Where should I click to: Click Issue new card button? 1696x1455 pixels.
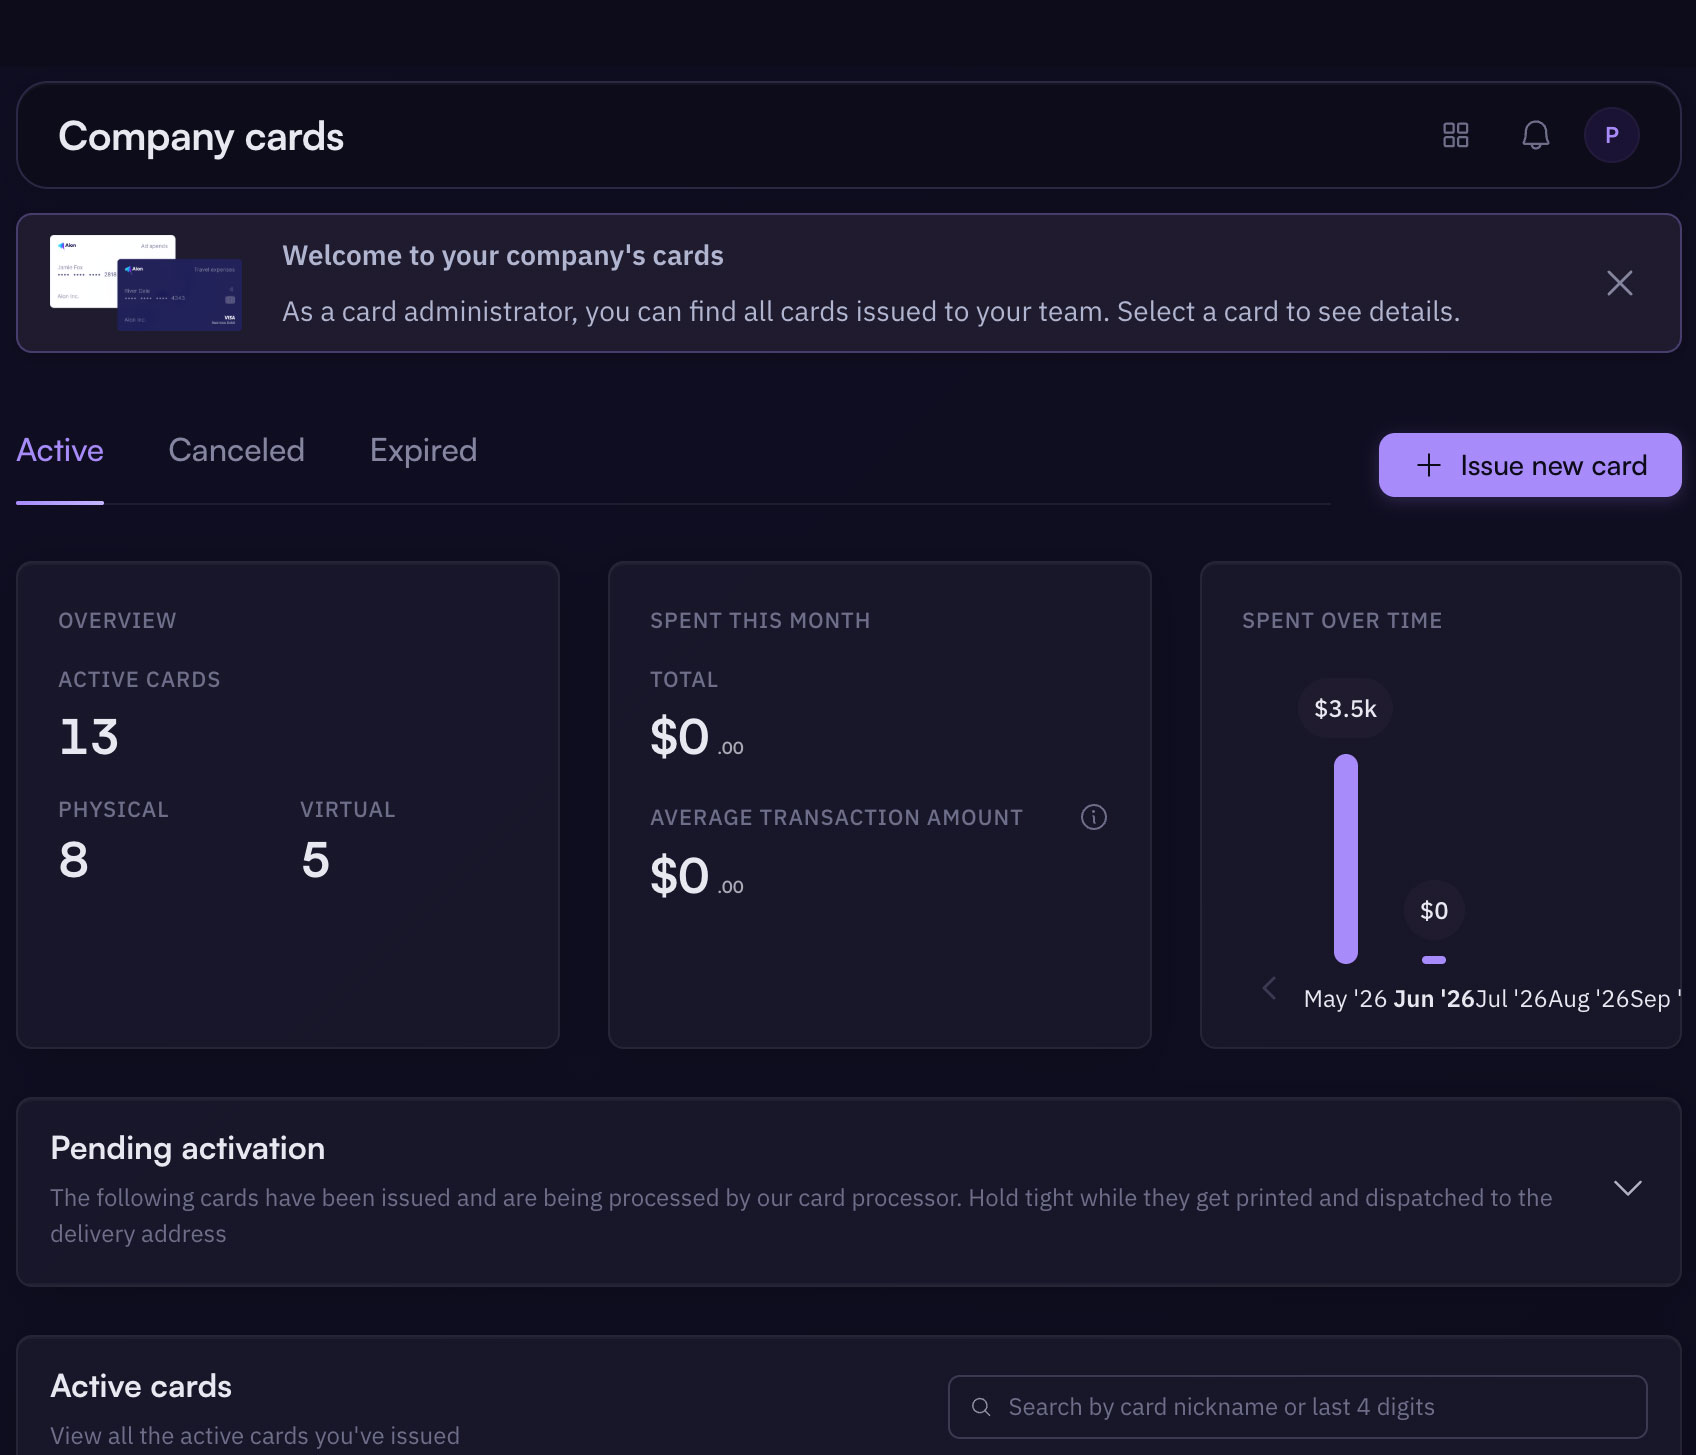pos(1530,465)
